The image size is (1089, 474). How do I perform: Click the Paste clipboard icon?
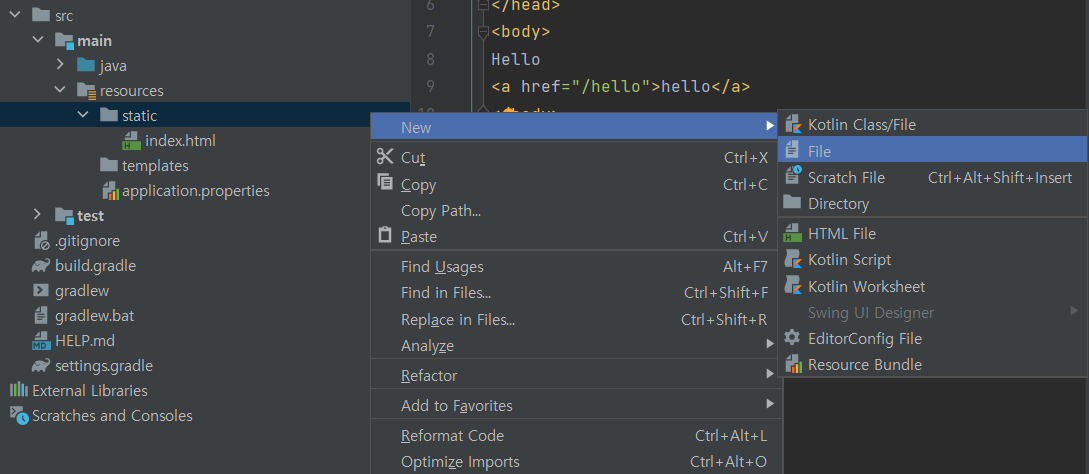coord(385,236)
